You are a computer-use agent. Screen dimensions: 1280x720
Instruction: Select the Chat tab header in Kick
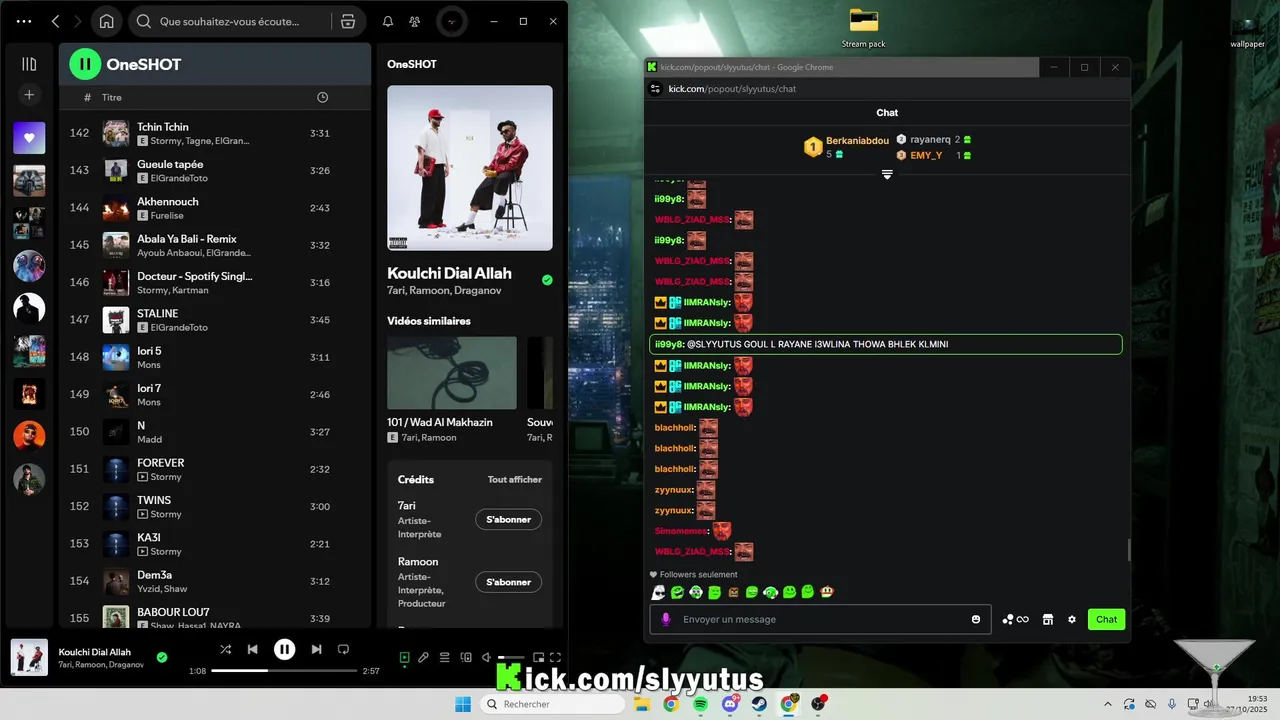887,113
